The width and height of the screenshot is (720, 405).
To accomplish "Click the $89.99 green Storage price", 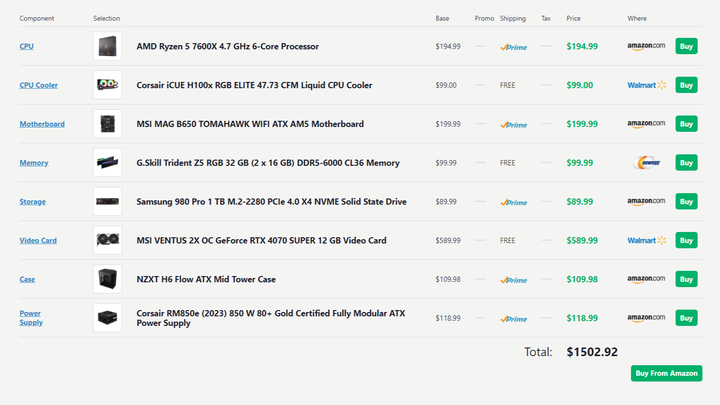I will [579, 202].
